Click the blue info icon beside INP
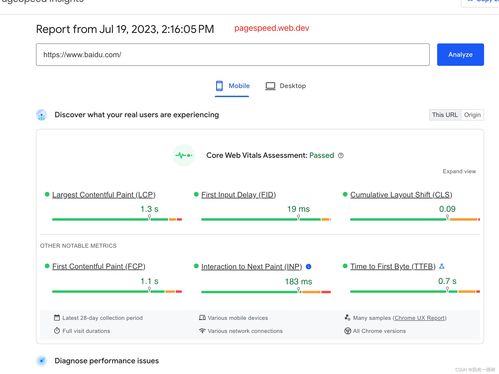Image resolution: width=499 pixels, height=374 pixels. point(309,267)
